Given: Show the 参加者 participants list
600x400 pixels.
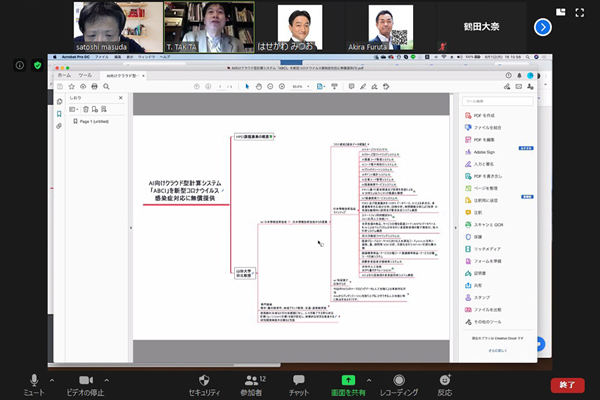Looking at the screenshot, I should pos(251,385).
